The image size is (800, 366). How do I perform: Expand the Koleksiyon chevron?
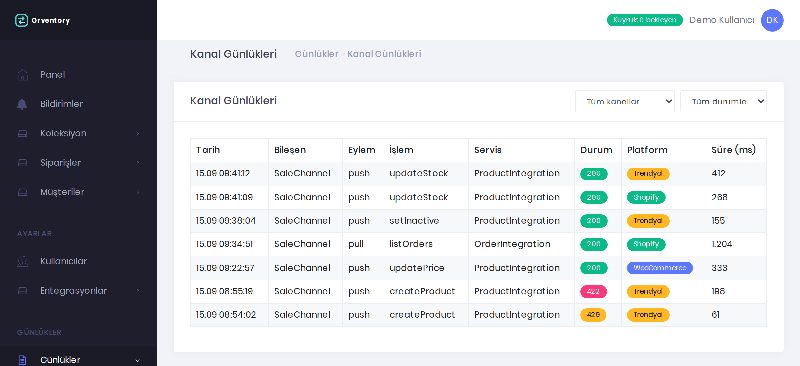point(138,134)
